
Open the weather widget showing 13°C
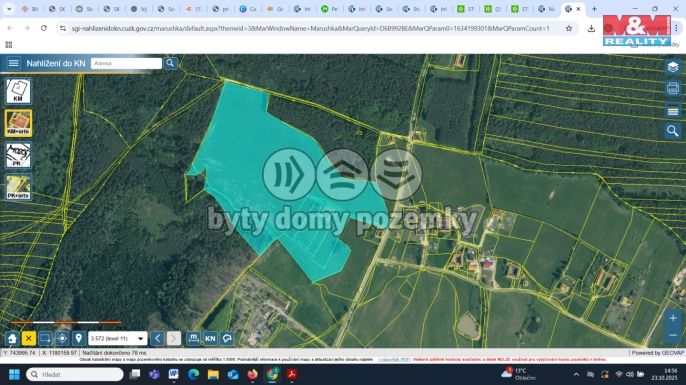point(518,374)
